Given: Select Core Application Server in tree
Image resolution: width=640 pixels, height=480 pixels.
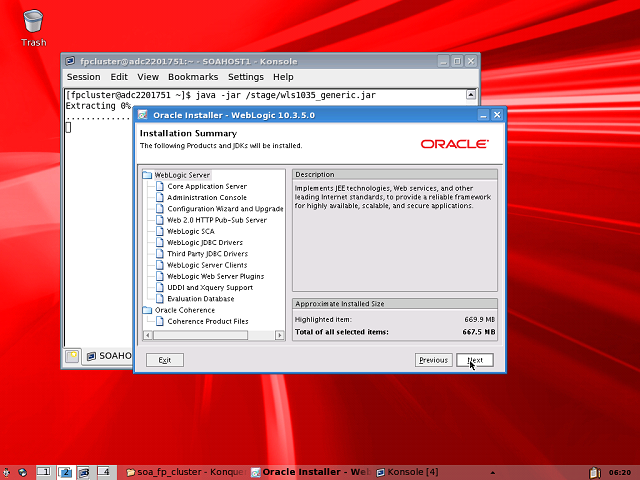Looking at the screenshot, I should 207,187.
